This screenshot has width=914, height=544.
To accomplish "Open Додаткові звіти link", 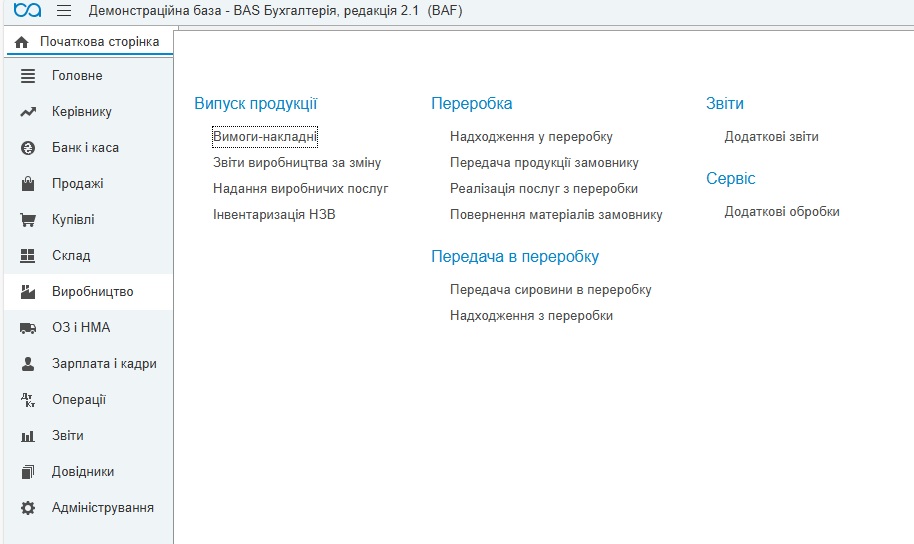I will 771,136.
